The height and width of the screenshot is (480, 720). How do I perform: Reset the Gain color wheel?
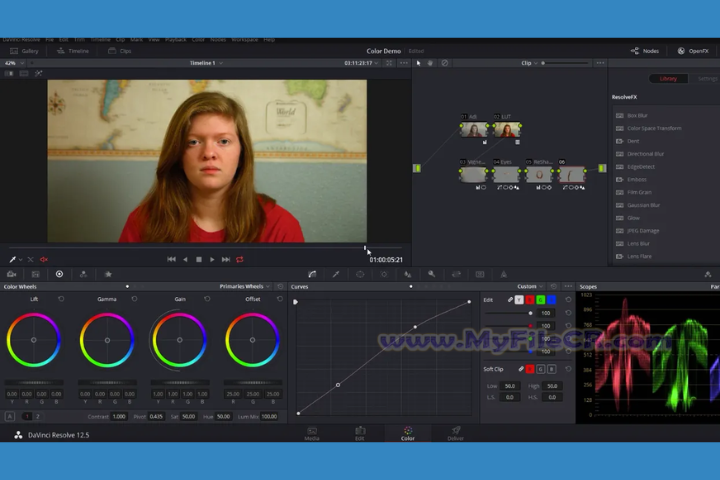point(207,299)
